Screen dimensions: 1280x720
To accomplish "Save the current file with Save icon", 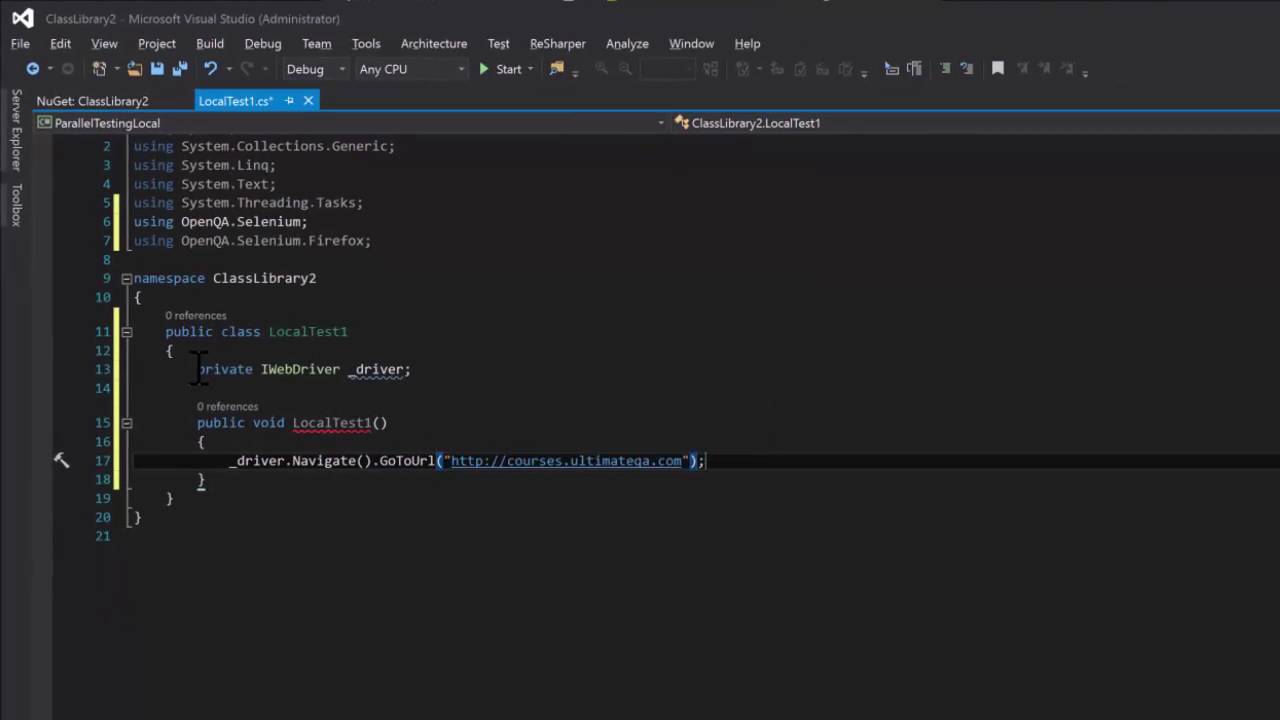I will [157, 69].
